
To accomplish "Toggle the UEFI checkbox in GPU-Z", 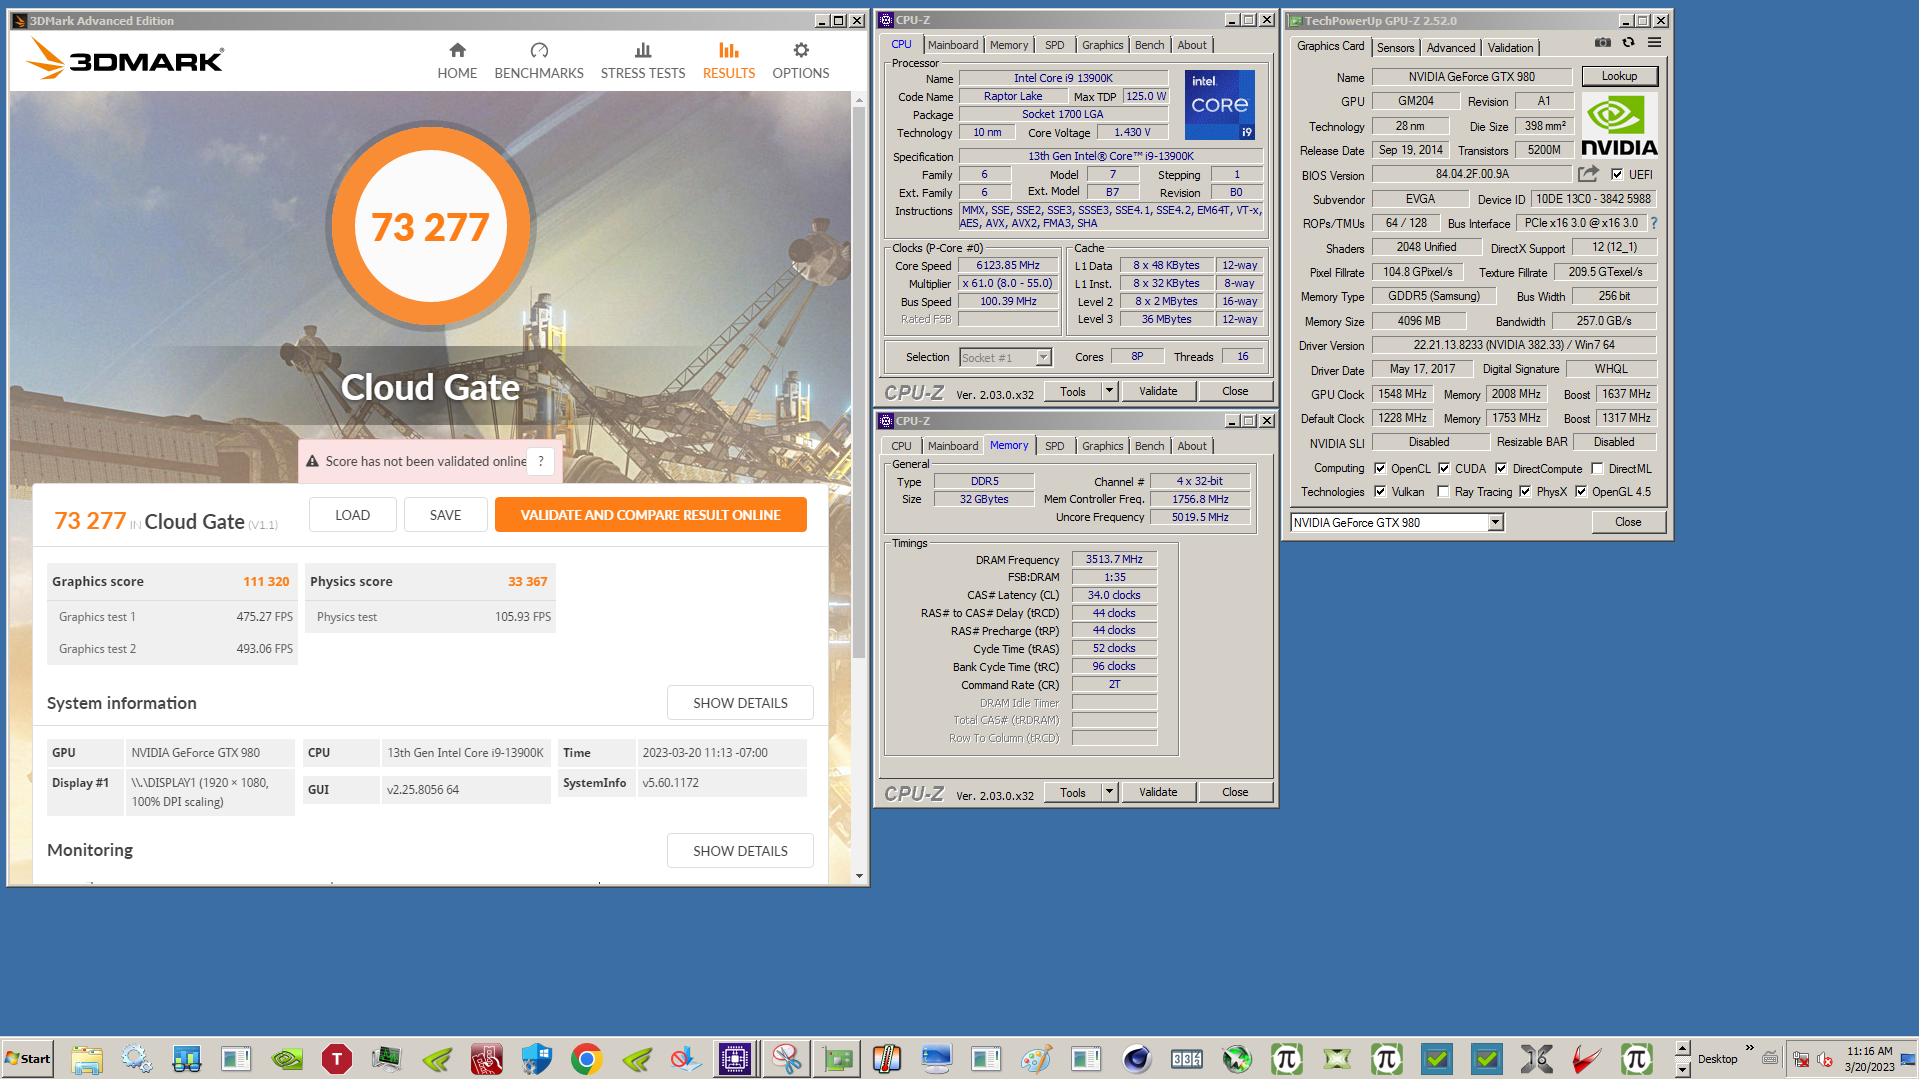I will click(x=1617, y=174).
